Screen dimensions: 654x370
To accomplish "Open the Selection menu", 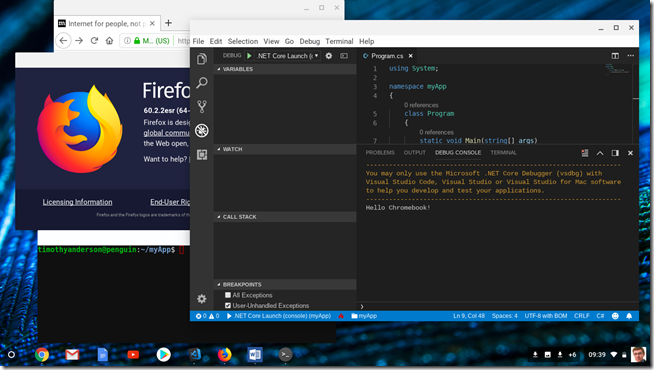I will (x=243, y=41).
